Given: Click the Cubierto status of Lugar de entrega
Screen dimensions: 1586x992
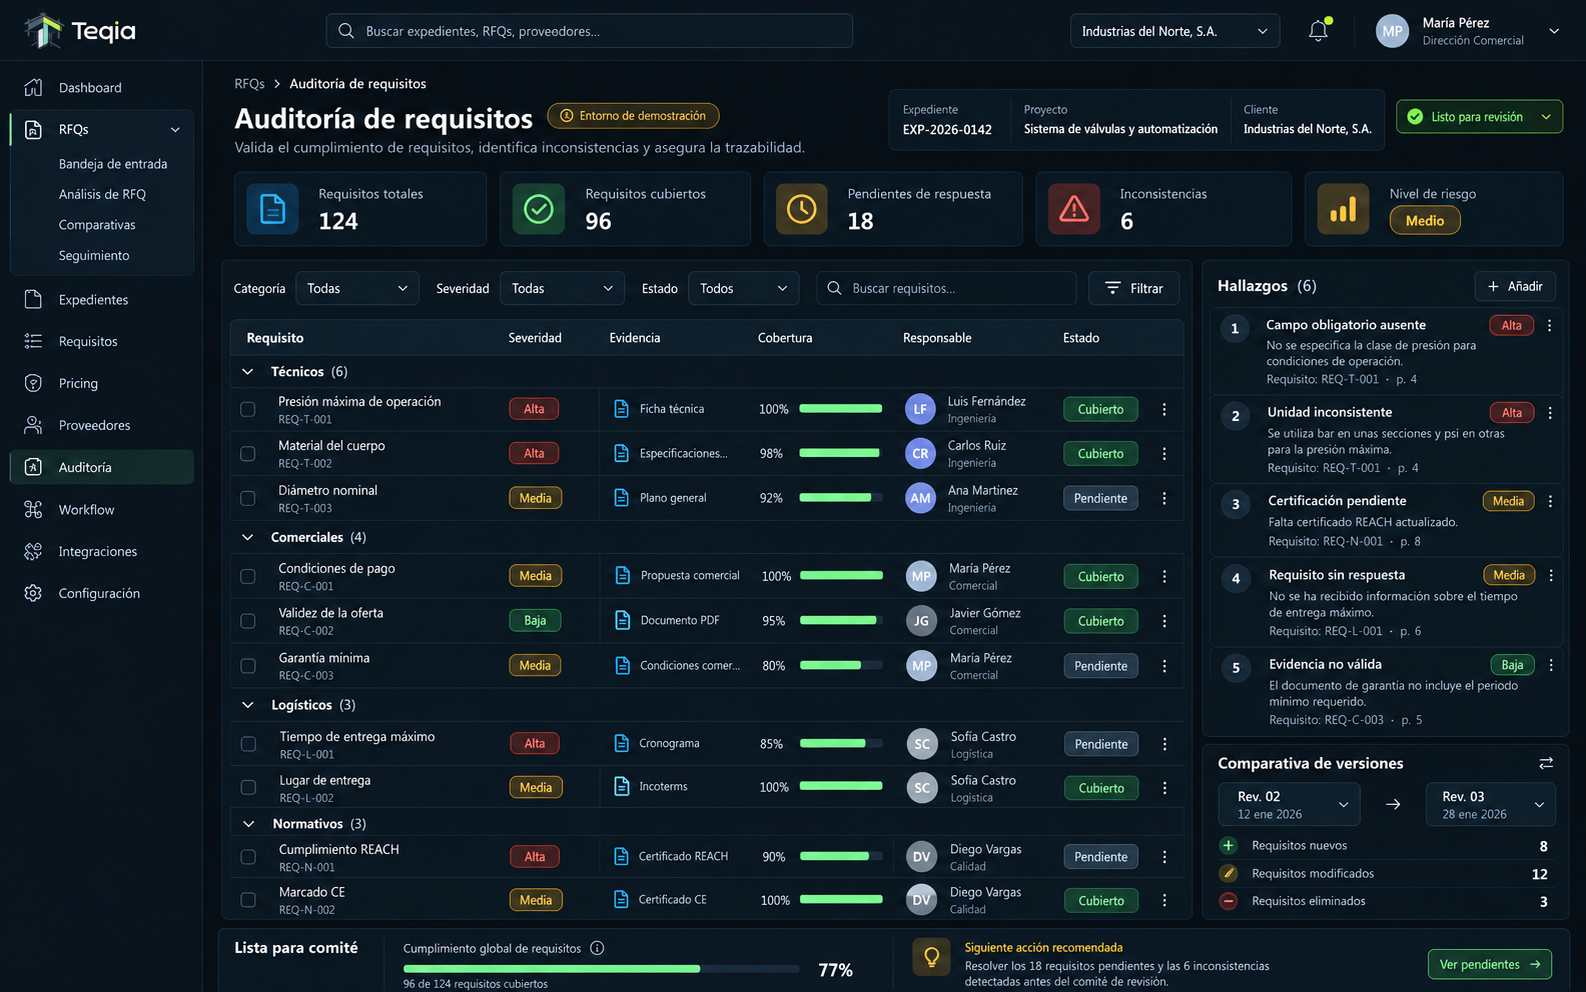Looking at the screenshot, I should (x=1100, y=788).
